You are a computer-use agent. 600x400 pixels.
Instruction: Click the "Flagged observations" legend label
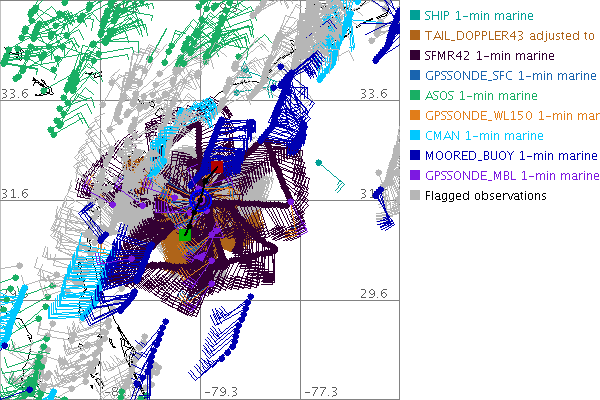[485, 195]
